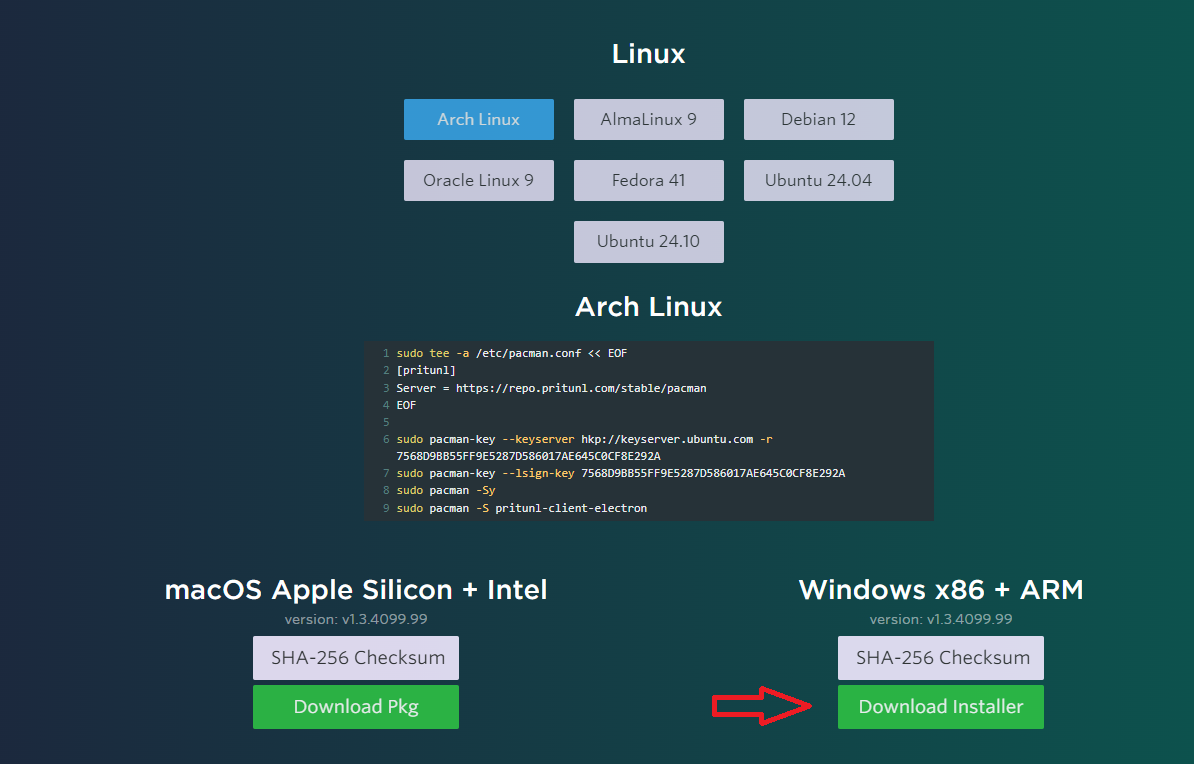Click the 'sudo tee -a /etc/pacman.conf' code line

[x=511, y=353]
